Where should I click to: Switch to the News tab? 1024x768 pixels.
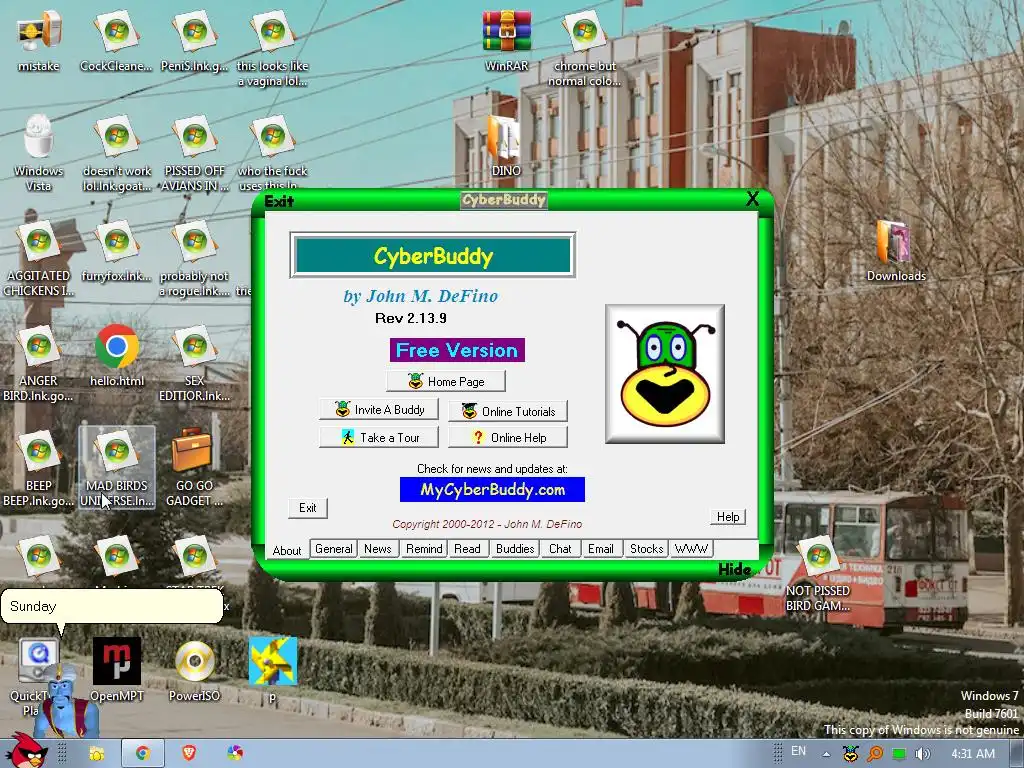(377, 549)
